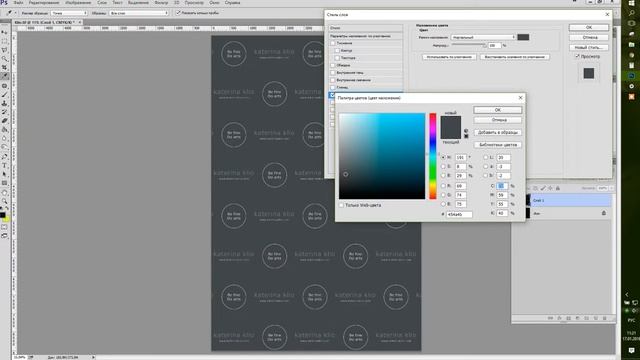Open the Файл menu

[18, 2]
